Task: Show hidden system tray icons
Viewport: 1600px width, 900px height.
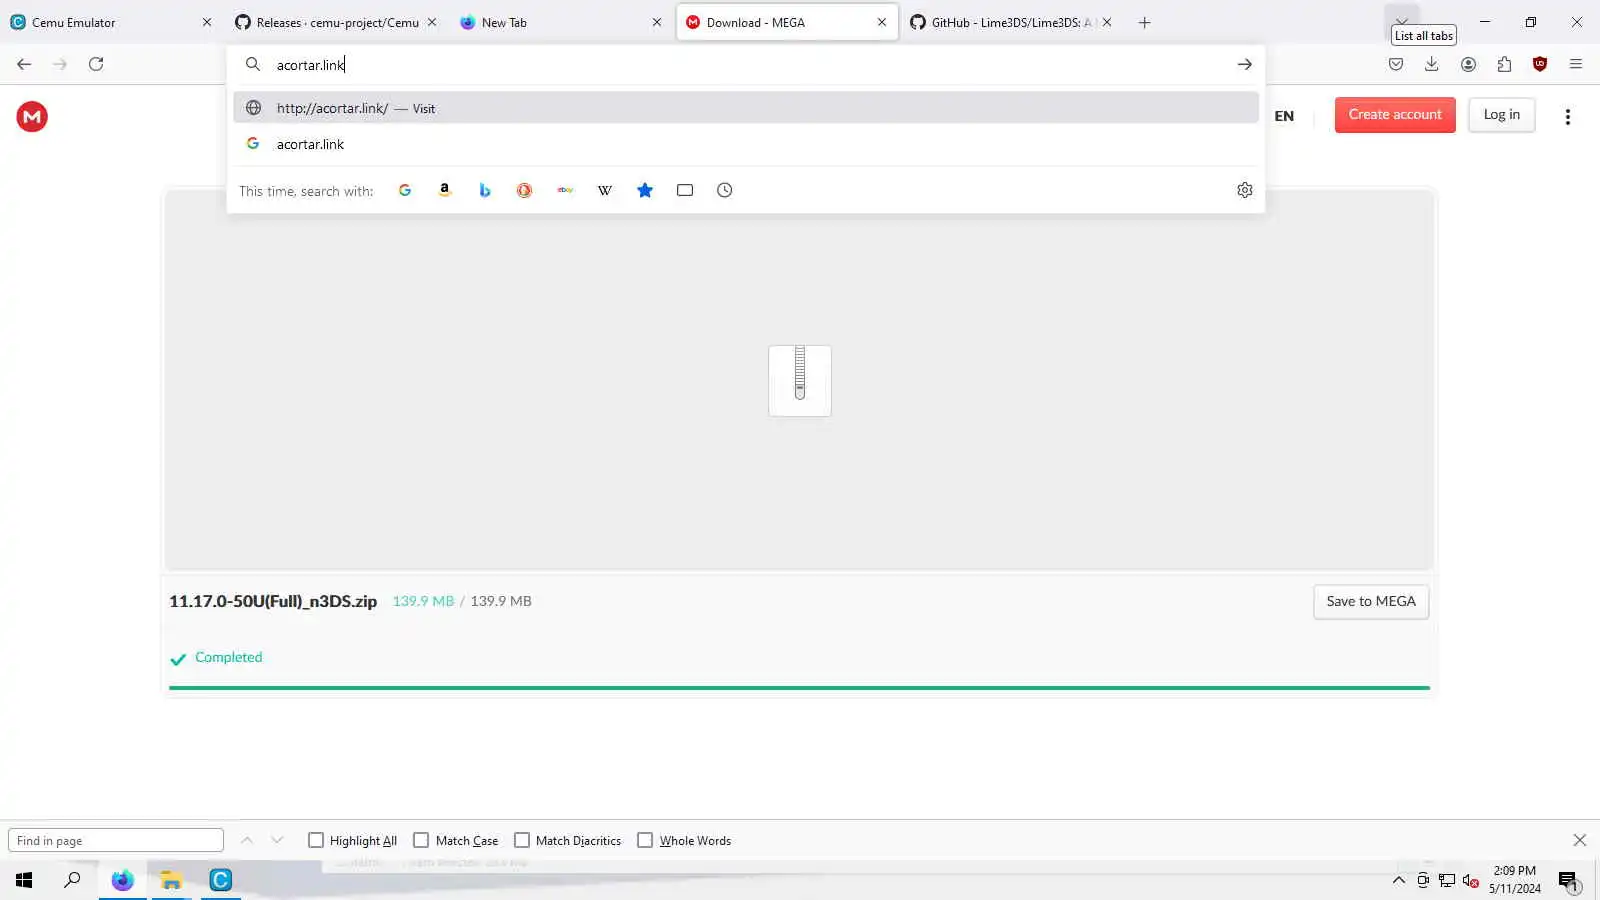Action: [1398, 880]
